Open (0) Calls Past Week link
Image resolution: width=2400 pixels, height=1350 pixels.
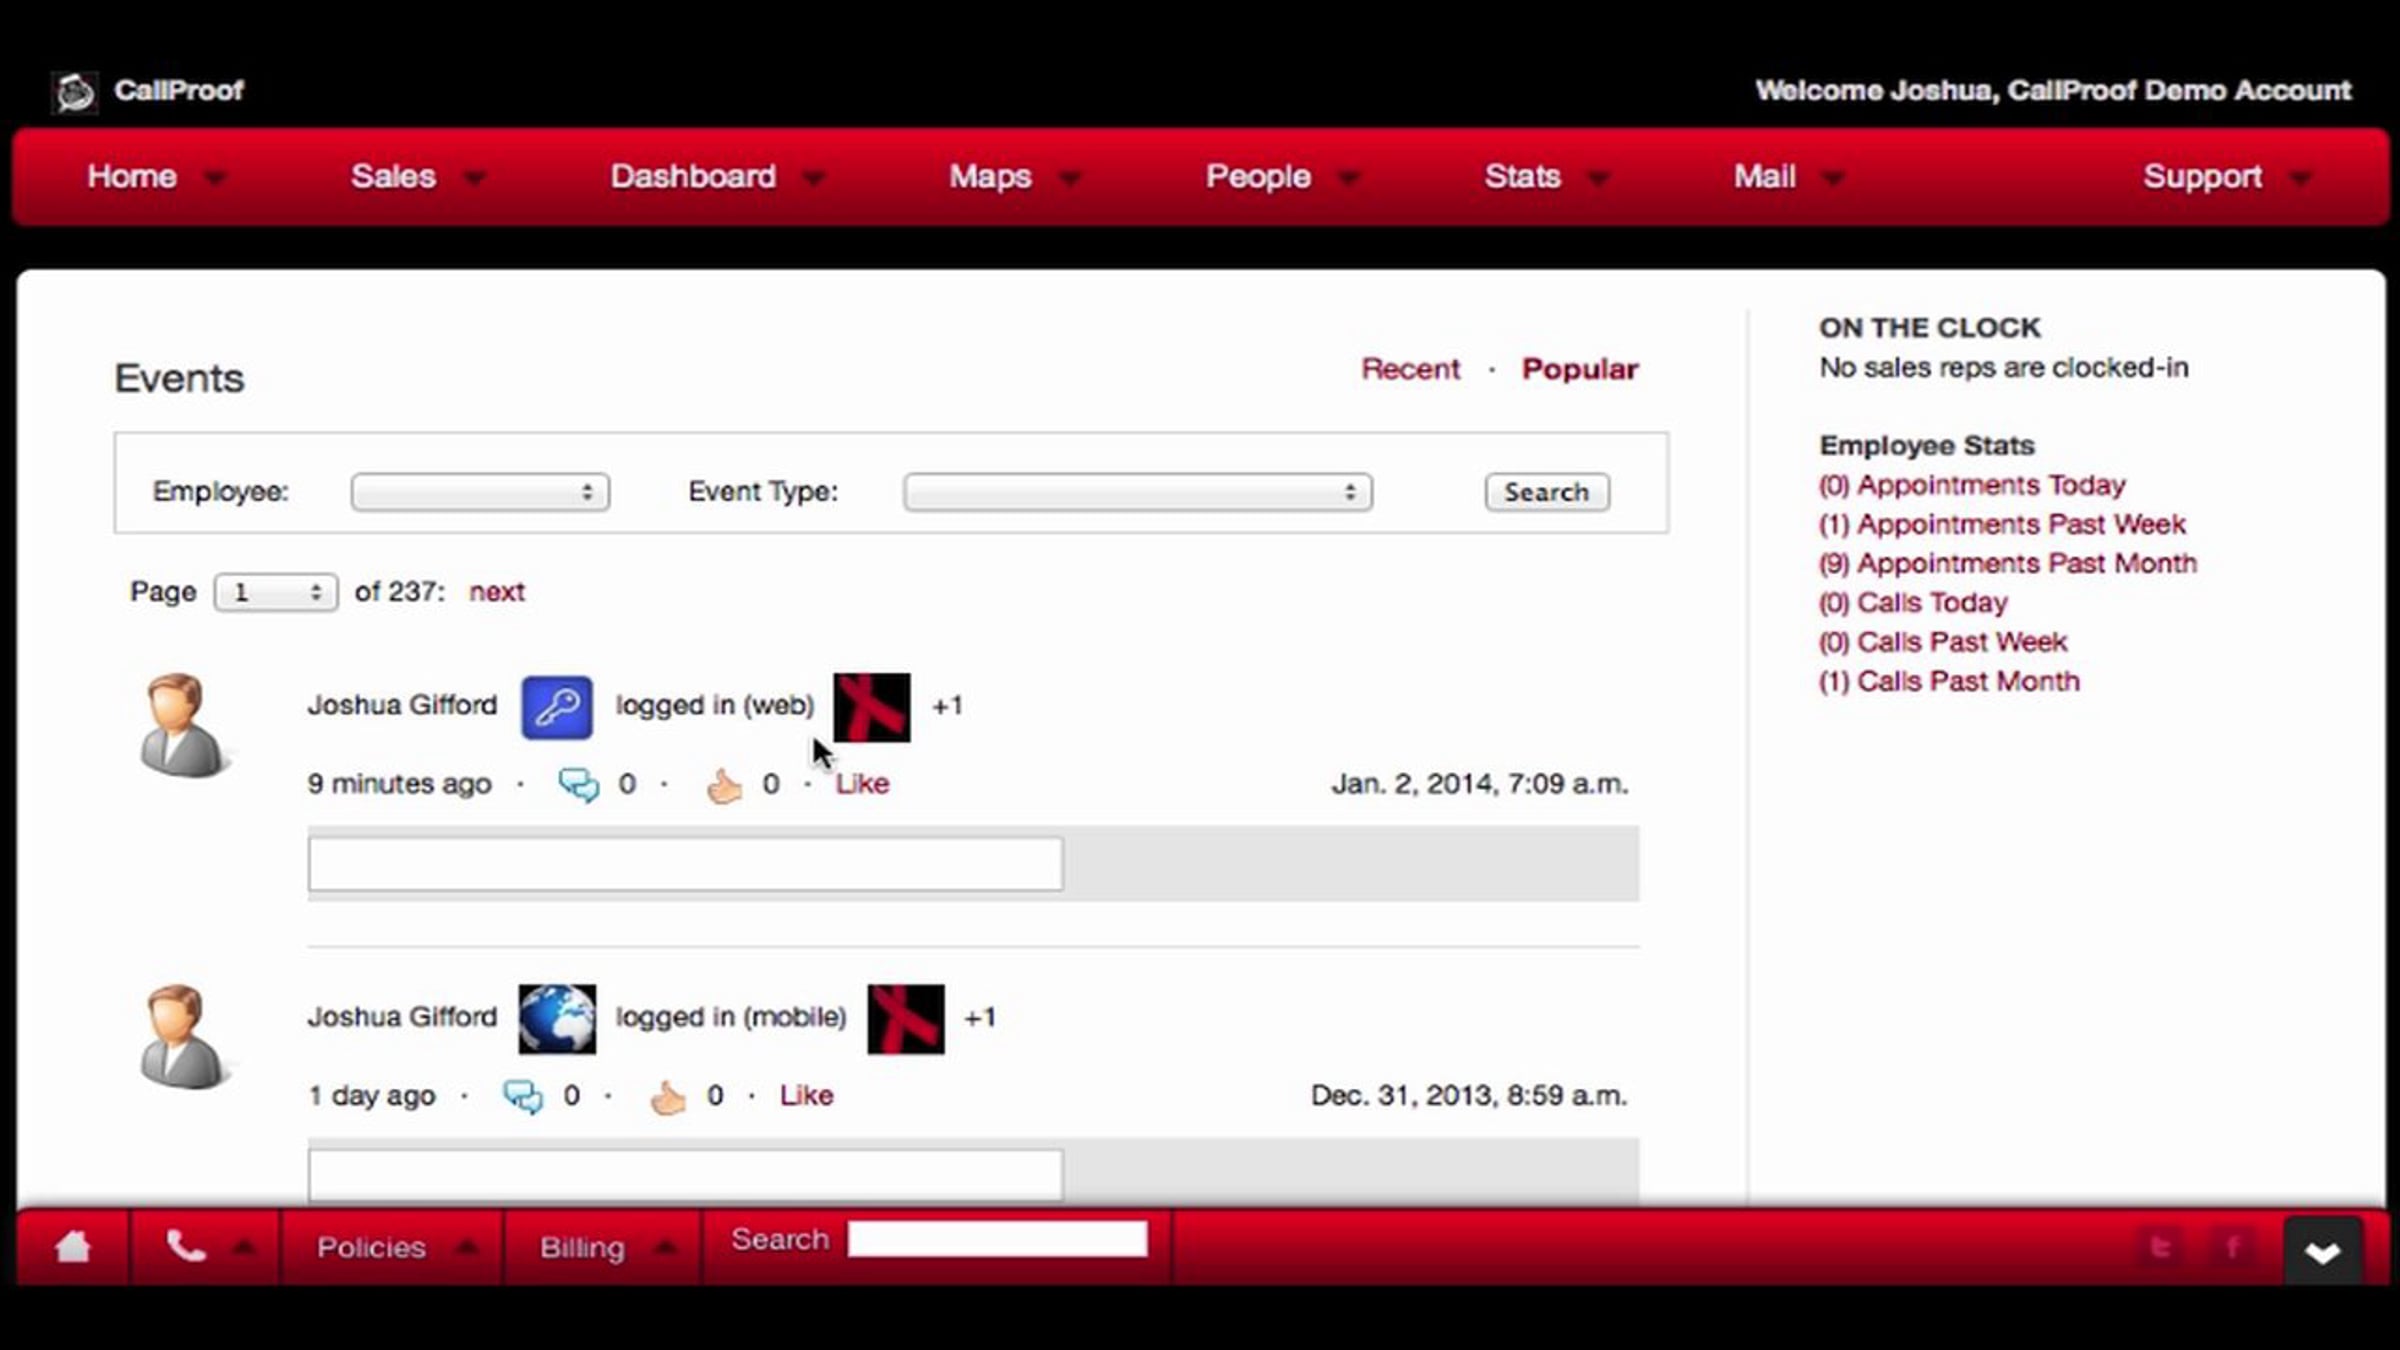point(1943,642)
